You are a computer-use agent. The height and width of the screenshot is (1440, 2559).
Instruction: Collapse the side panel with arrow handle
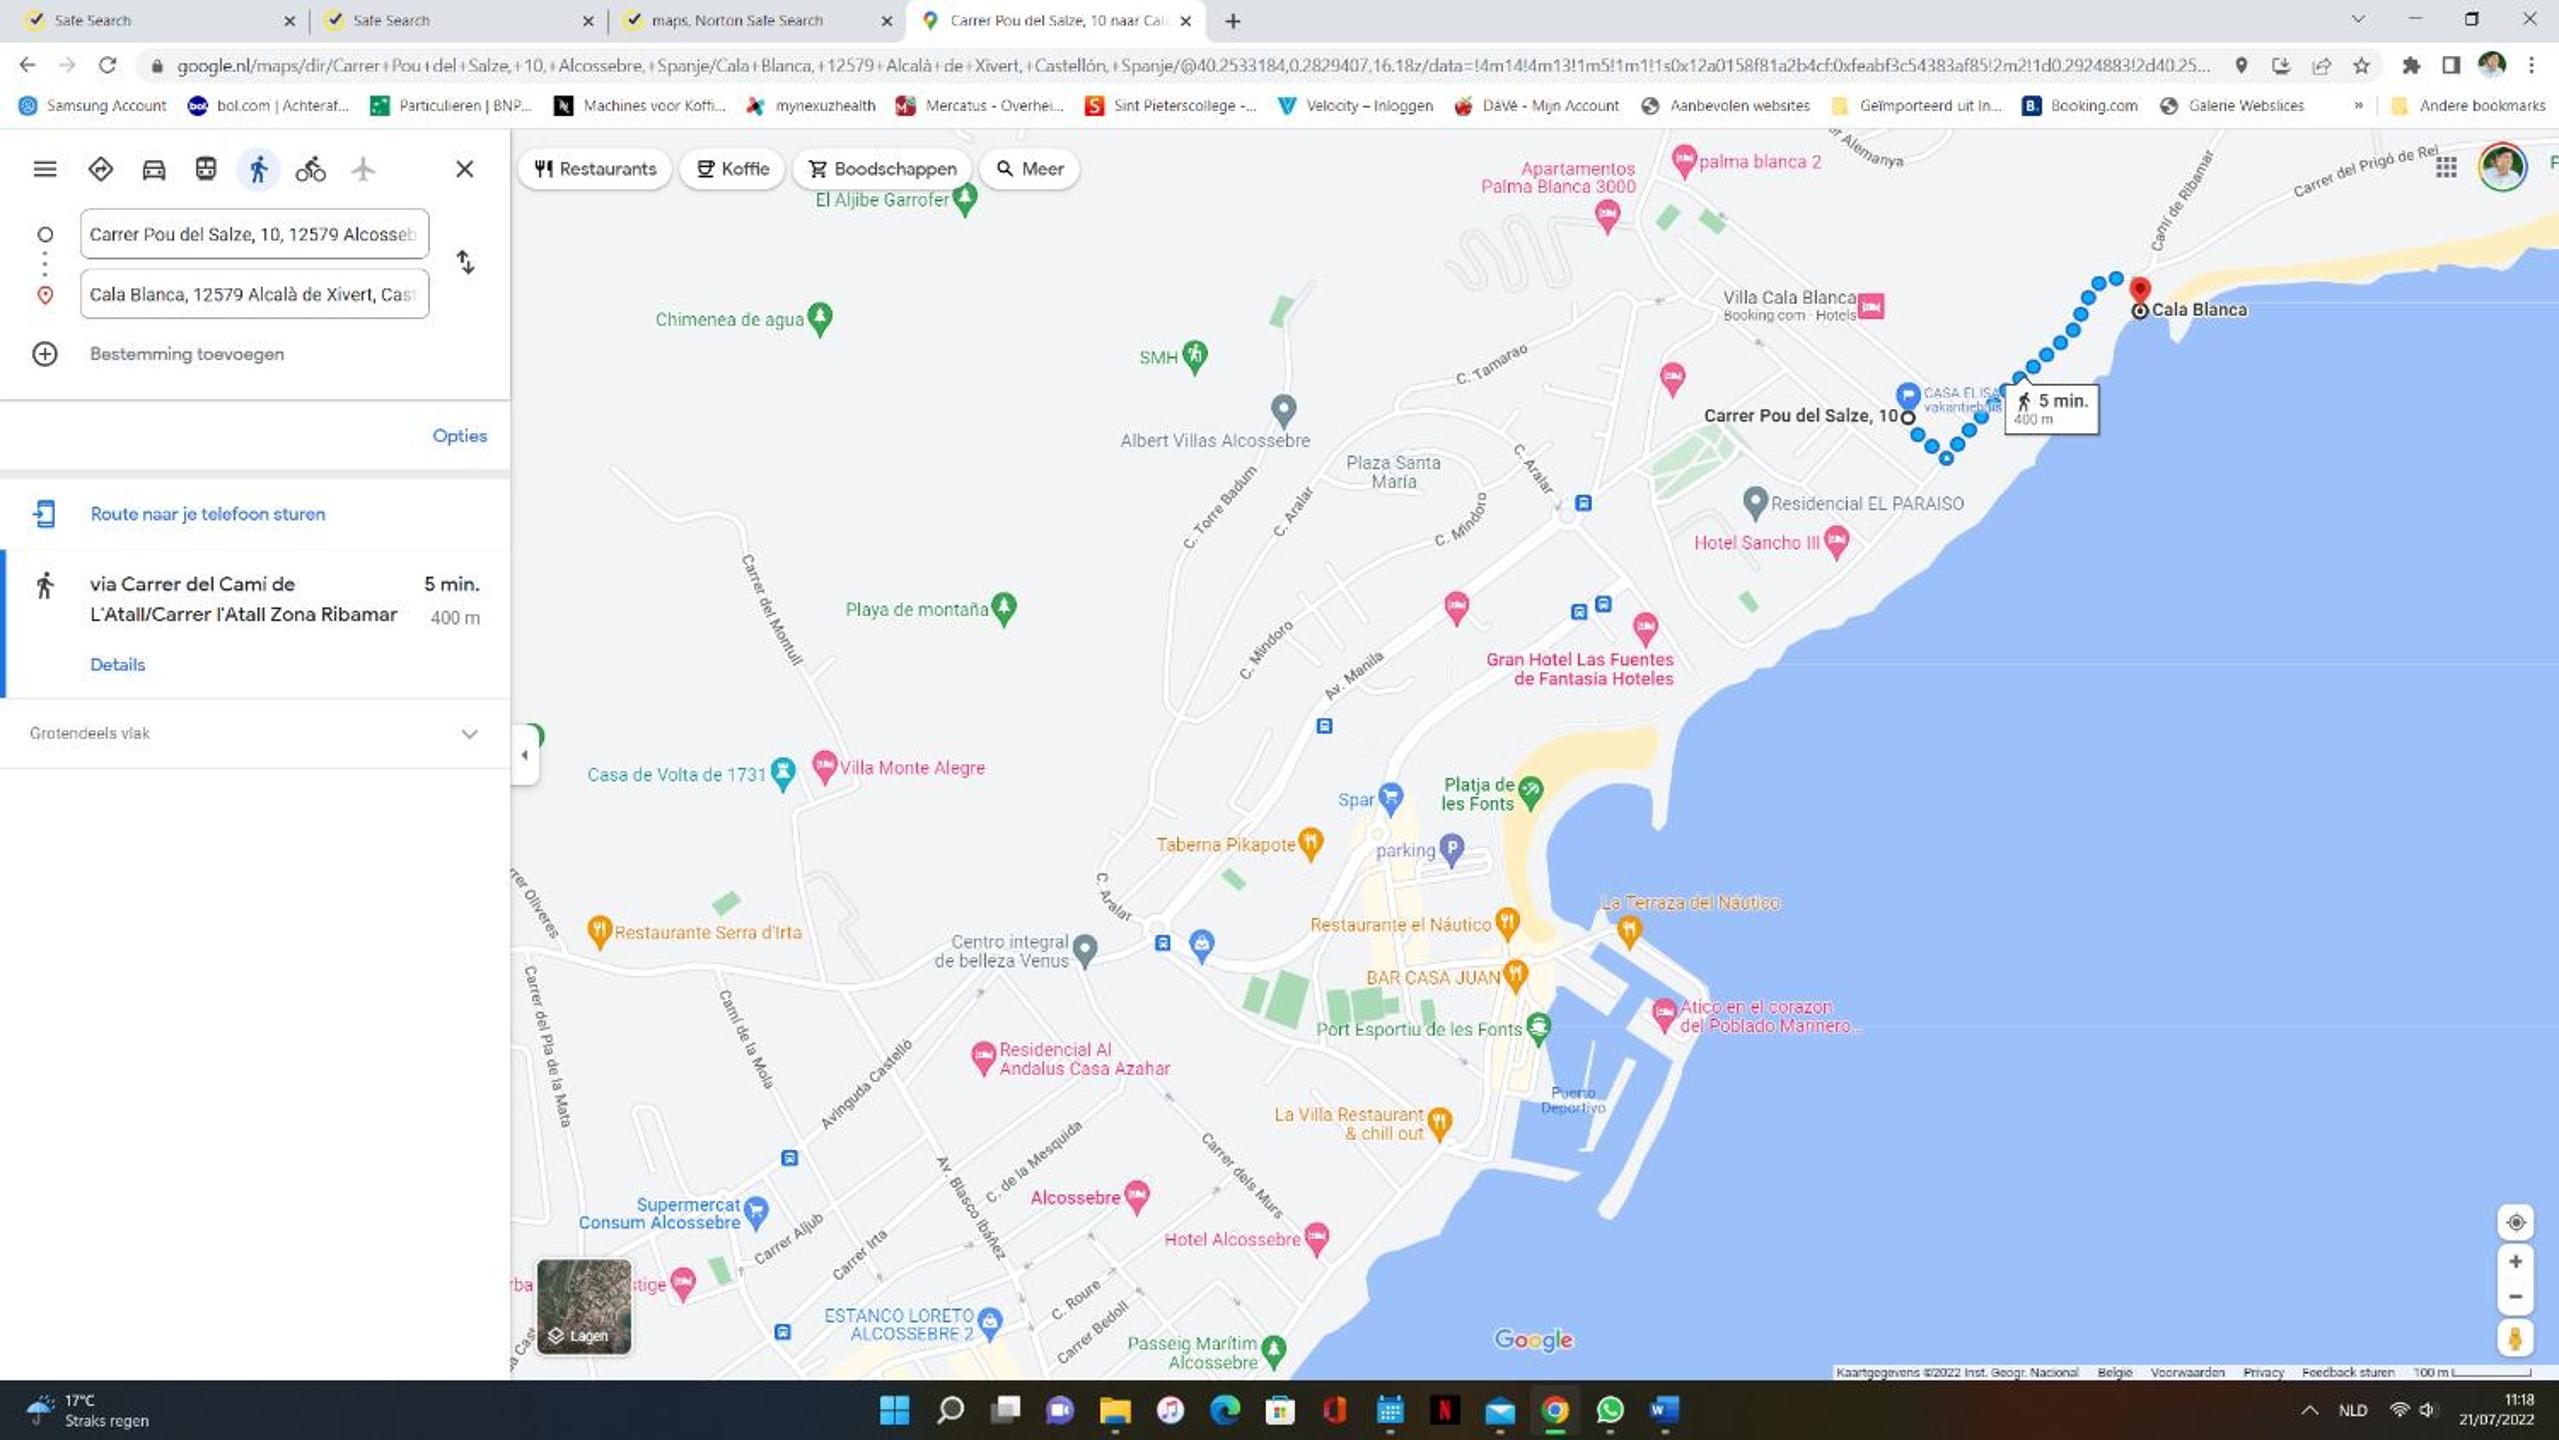coord(525,755)
